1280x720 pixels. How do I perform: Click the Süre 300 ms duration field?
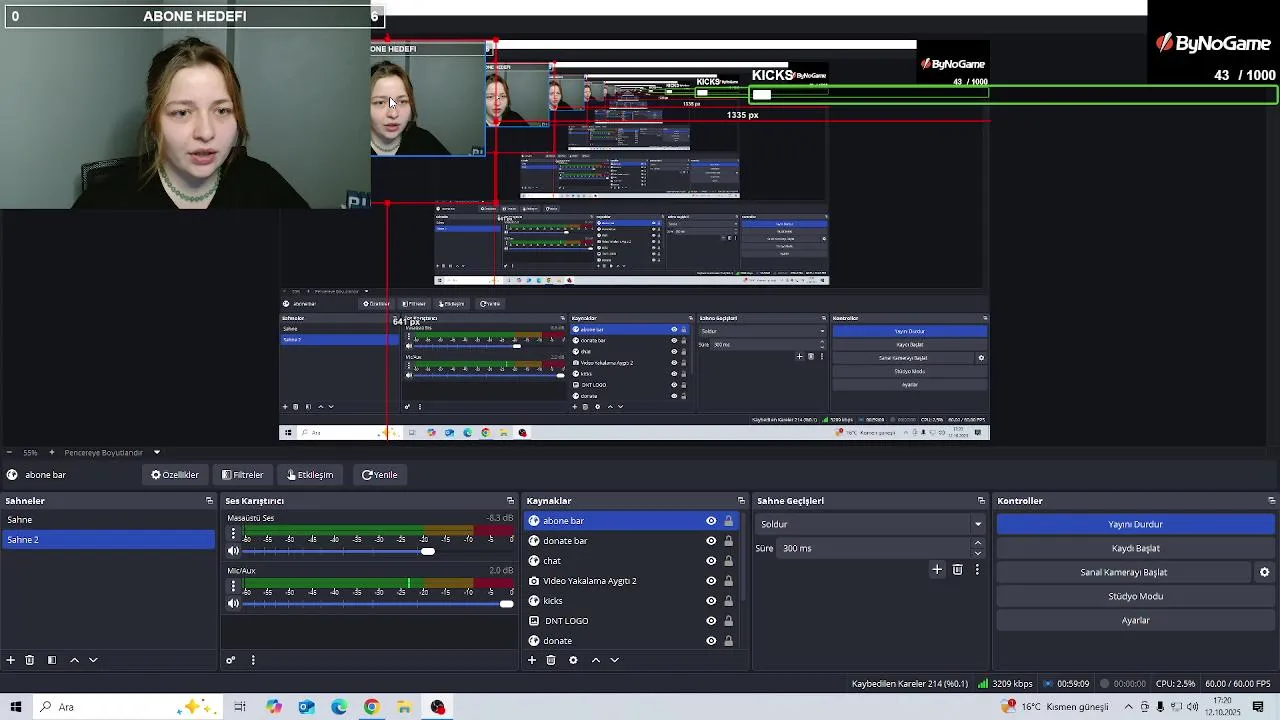[875, 548]
